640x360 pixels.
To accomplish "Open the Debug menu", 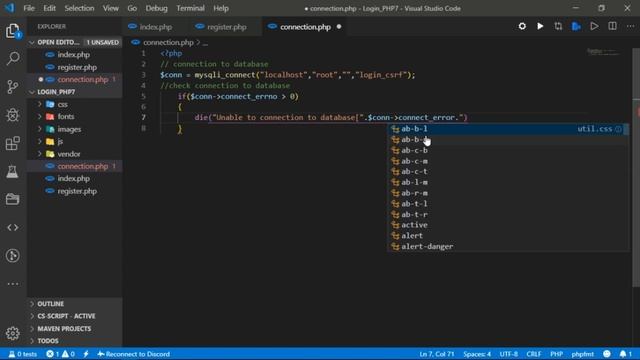I will (x=156, y=8).
